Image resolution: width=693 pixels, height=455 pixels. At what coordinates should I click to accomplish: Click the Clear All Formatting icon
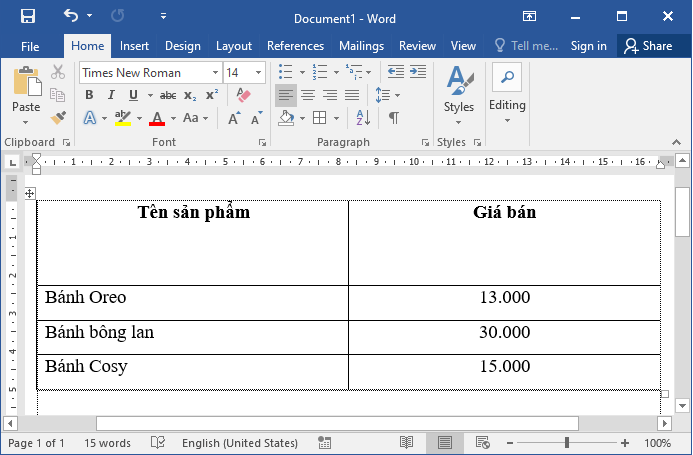[x=242, y=95]
